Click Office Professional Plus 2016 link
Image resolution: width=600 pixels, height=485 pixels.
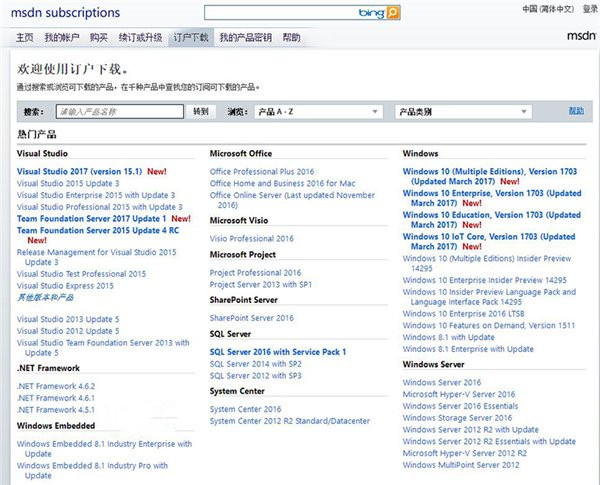click(x=261, y=171)
